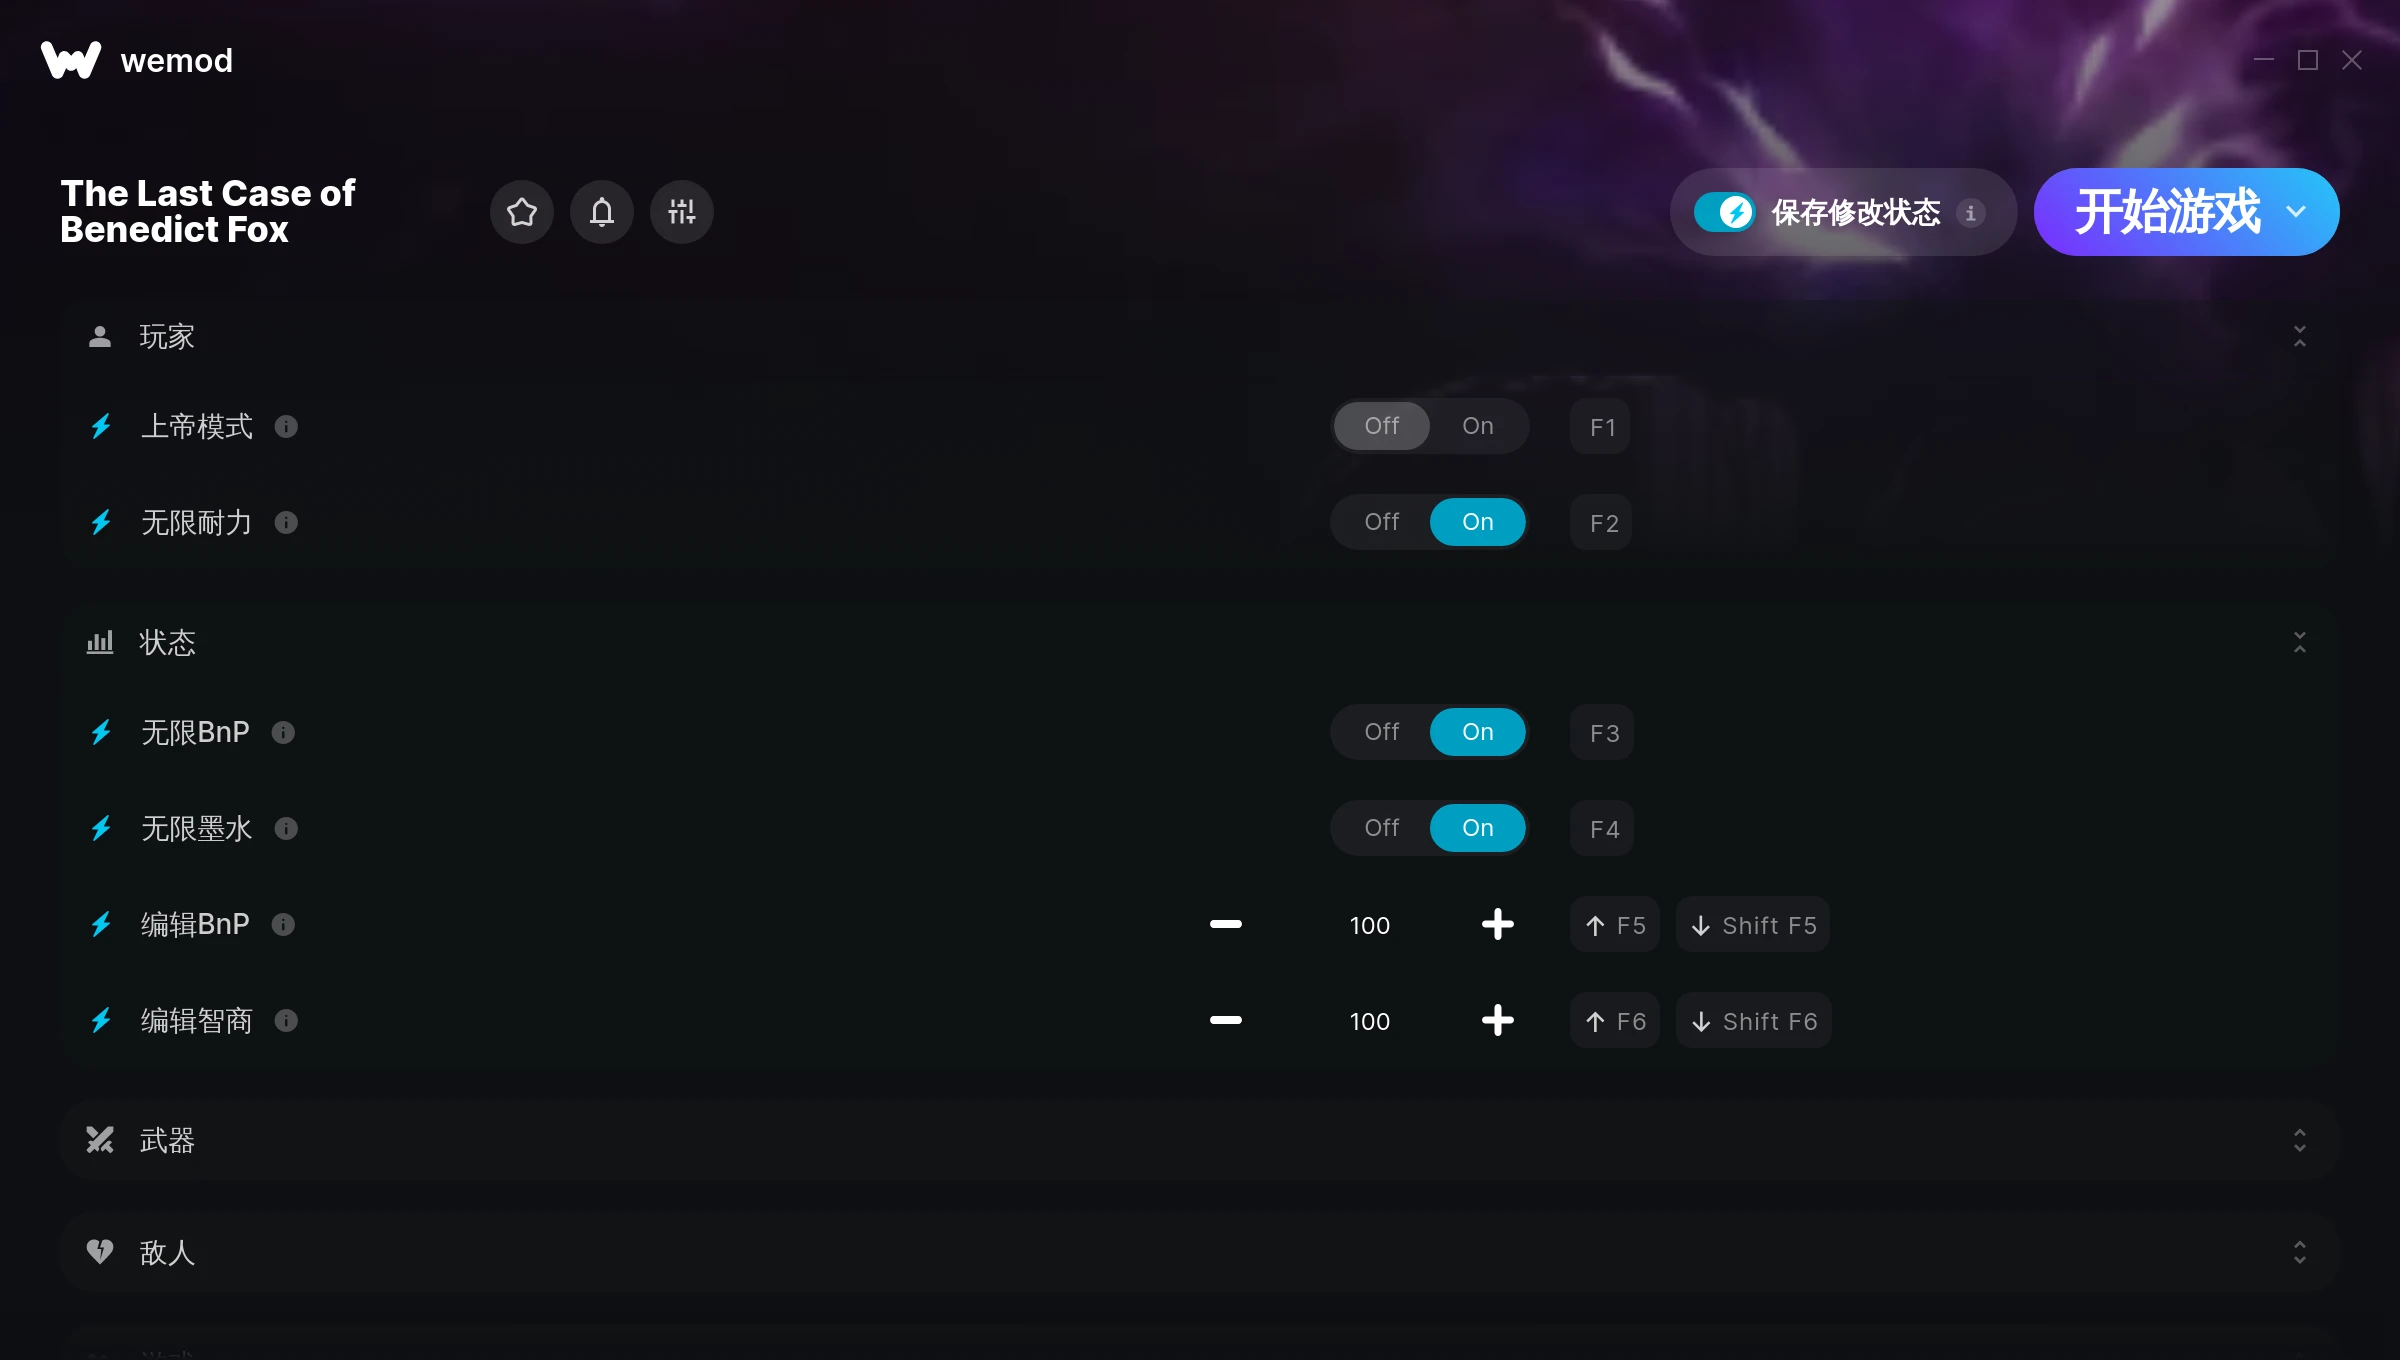Click info icon beside 保存修改状态
2400x1360 pixels.
coord(1970,213)
